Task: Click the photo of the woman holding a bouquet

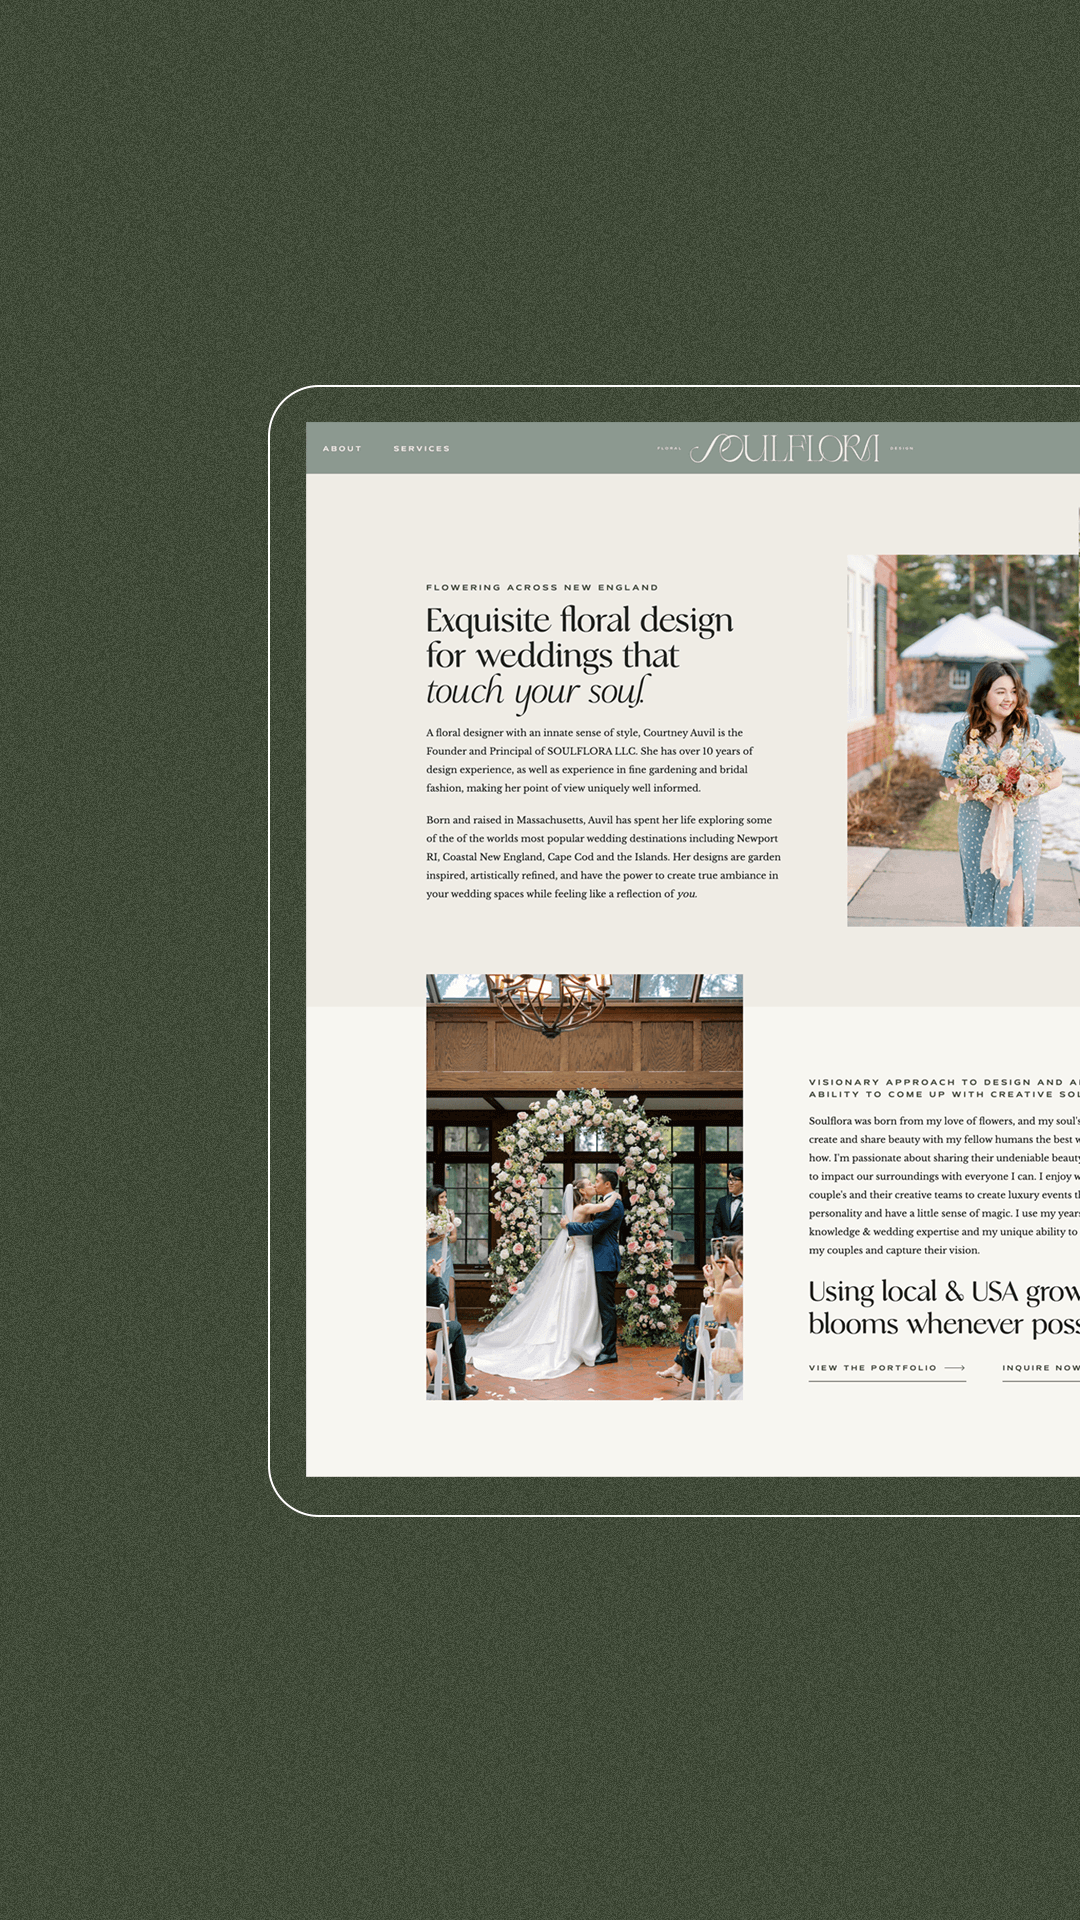Action: tap(963, 740)
